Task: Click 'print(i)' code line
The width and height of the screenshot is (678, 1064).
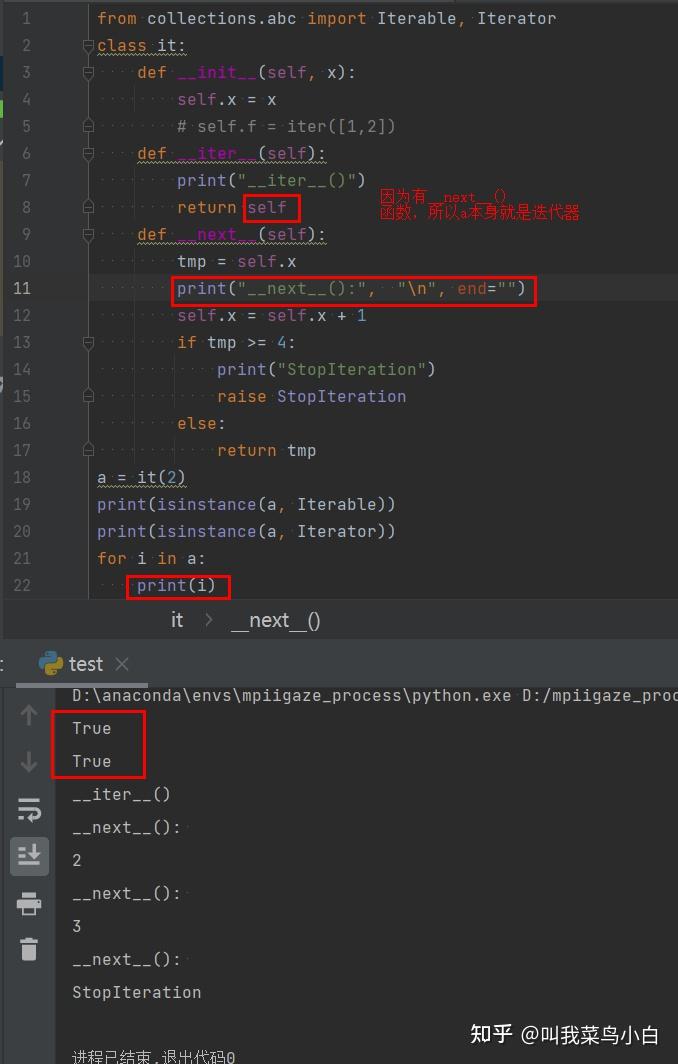Action: [176, 585]
